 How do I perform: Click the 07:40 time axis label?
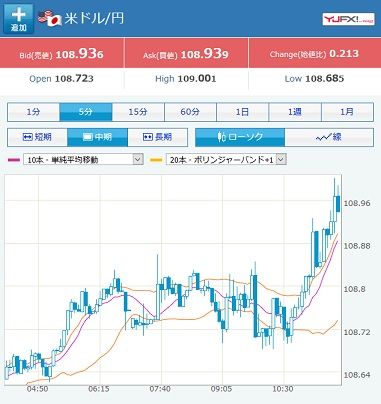(x=160, y=389)
